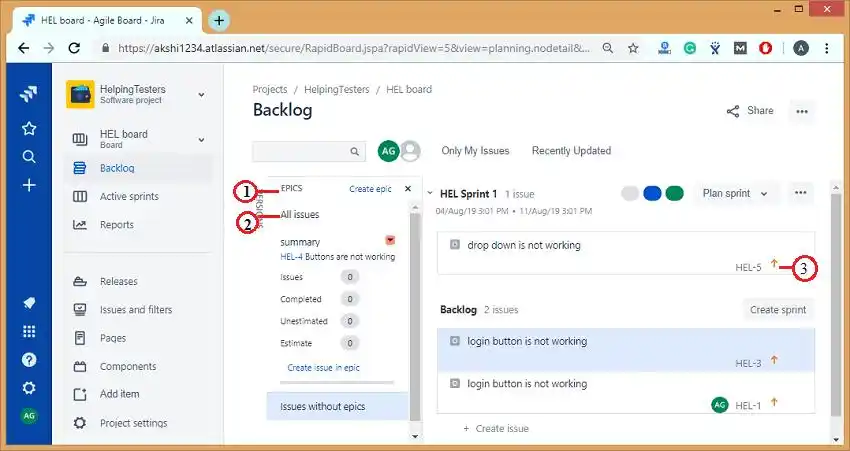
Task: Open Reports in sidebar
Action: 116,225
